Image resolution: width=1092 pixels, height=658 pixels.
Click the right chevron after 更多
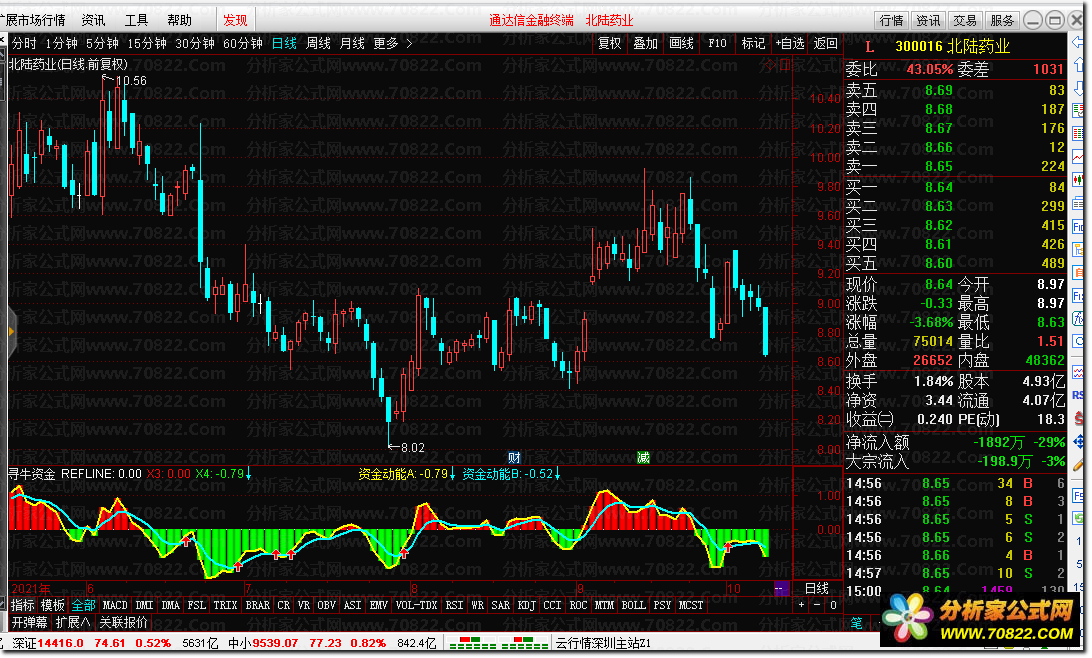pos(410,43)
